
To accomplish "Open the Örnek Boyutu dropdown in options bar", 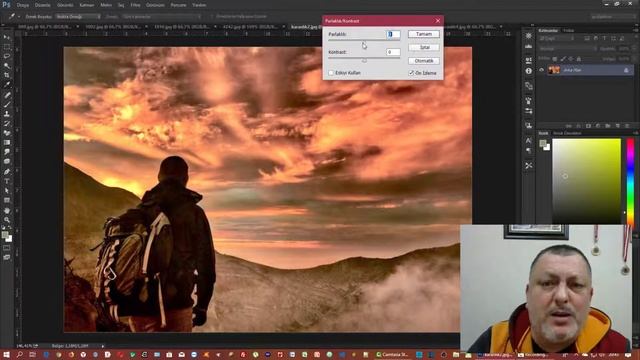I will 78,17.
